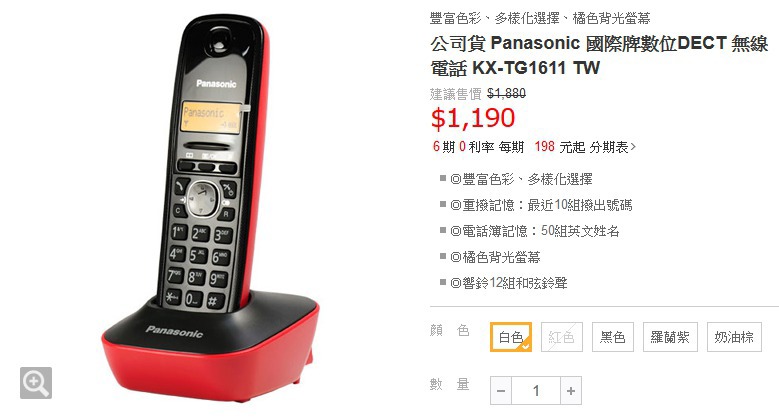Click the 電話簿記憶 feature bullet

click(535, 231)
